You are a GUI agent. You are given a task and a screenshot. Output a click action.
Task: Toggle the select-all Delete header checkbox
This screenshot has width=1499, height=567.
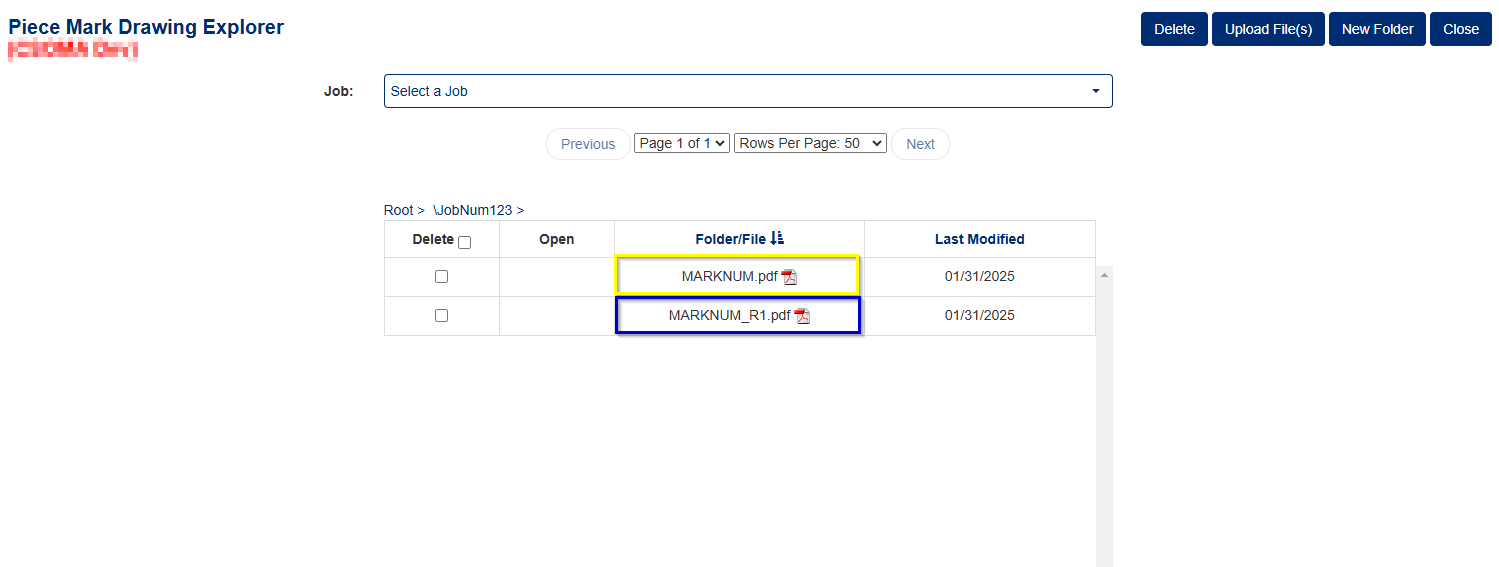point(464,242)
